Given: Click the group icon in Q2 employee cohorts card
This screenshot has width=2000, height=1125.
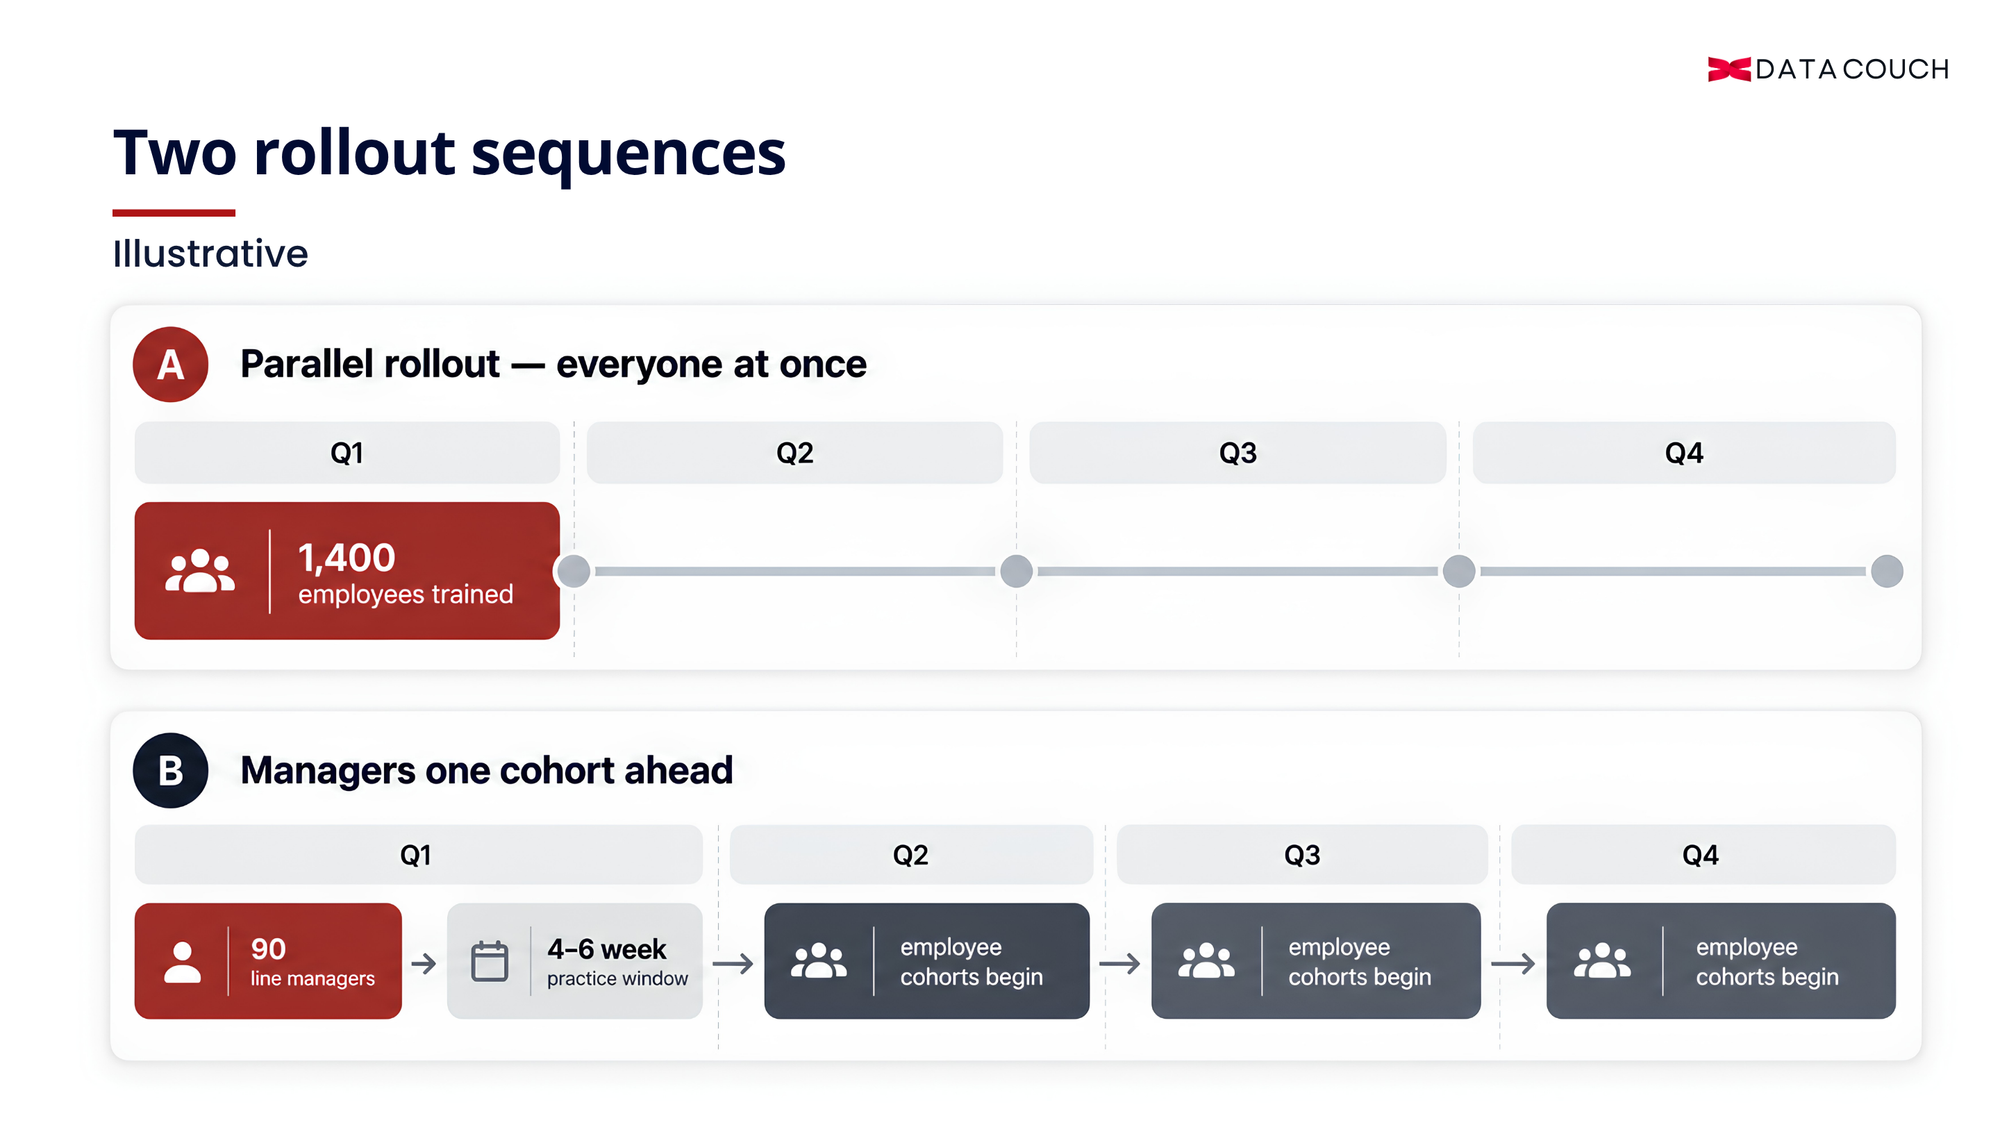Looking at the screenshot, I should pyautogui.click(x=819, y=961).
